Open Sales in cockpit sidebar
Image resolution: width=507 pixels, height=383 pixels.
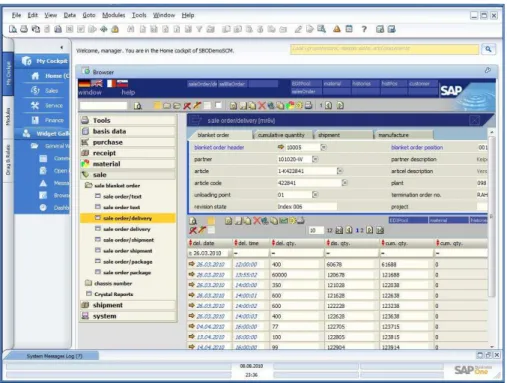45,90
